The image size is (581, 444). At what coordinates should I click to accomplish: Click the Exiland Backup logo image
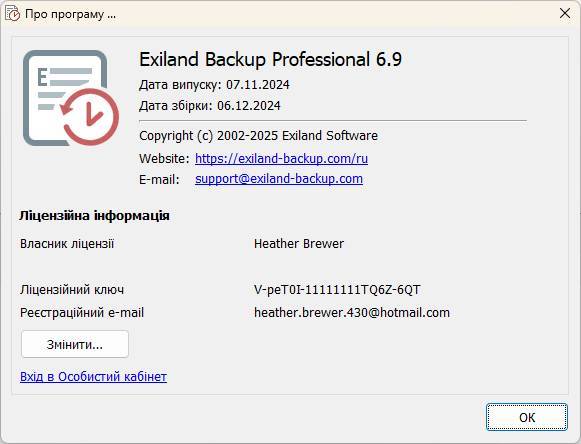tap(71, 98)
